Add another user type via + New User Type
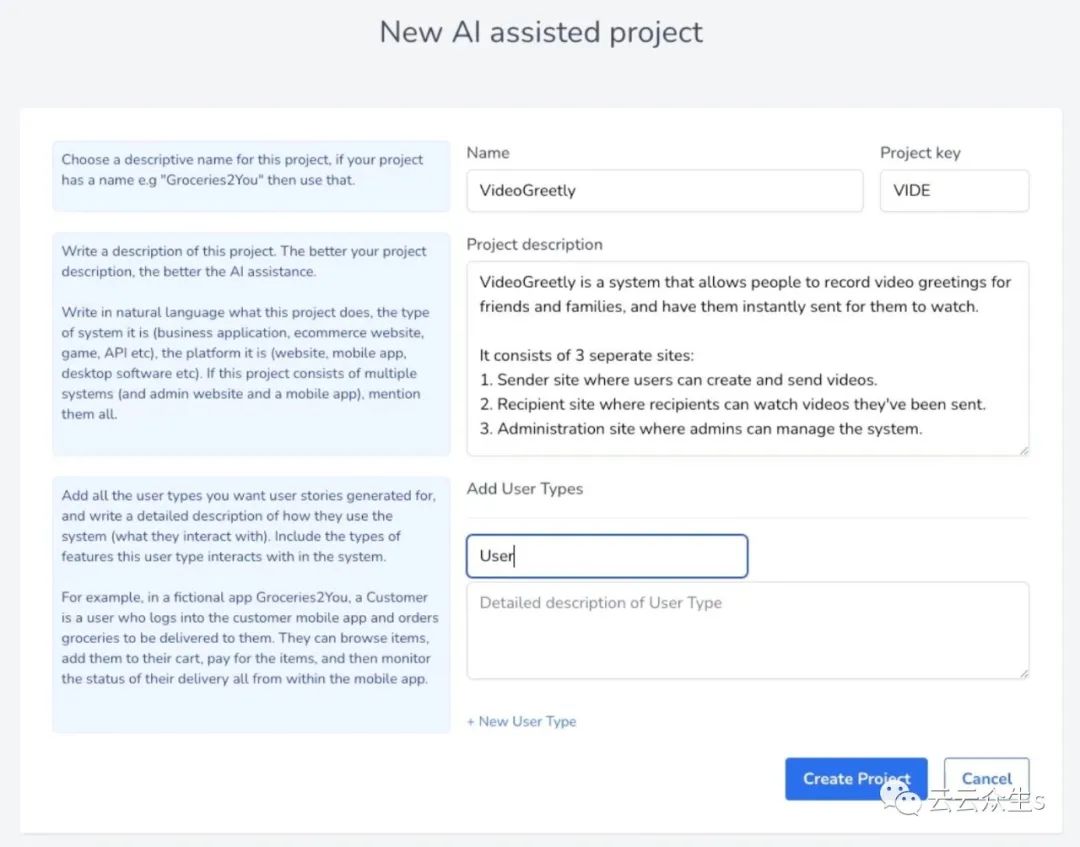 (521, 721)
